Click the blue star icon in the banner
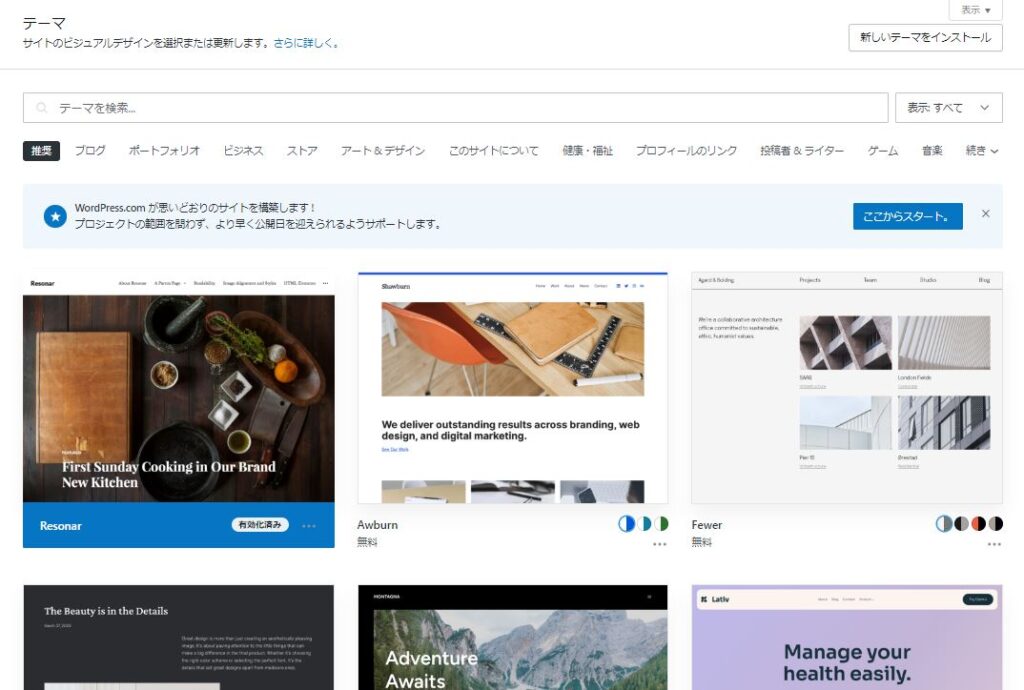Image resolution: width=1024 pixels, height=690 pixels. tap(55, 216)
